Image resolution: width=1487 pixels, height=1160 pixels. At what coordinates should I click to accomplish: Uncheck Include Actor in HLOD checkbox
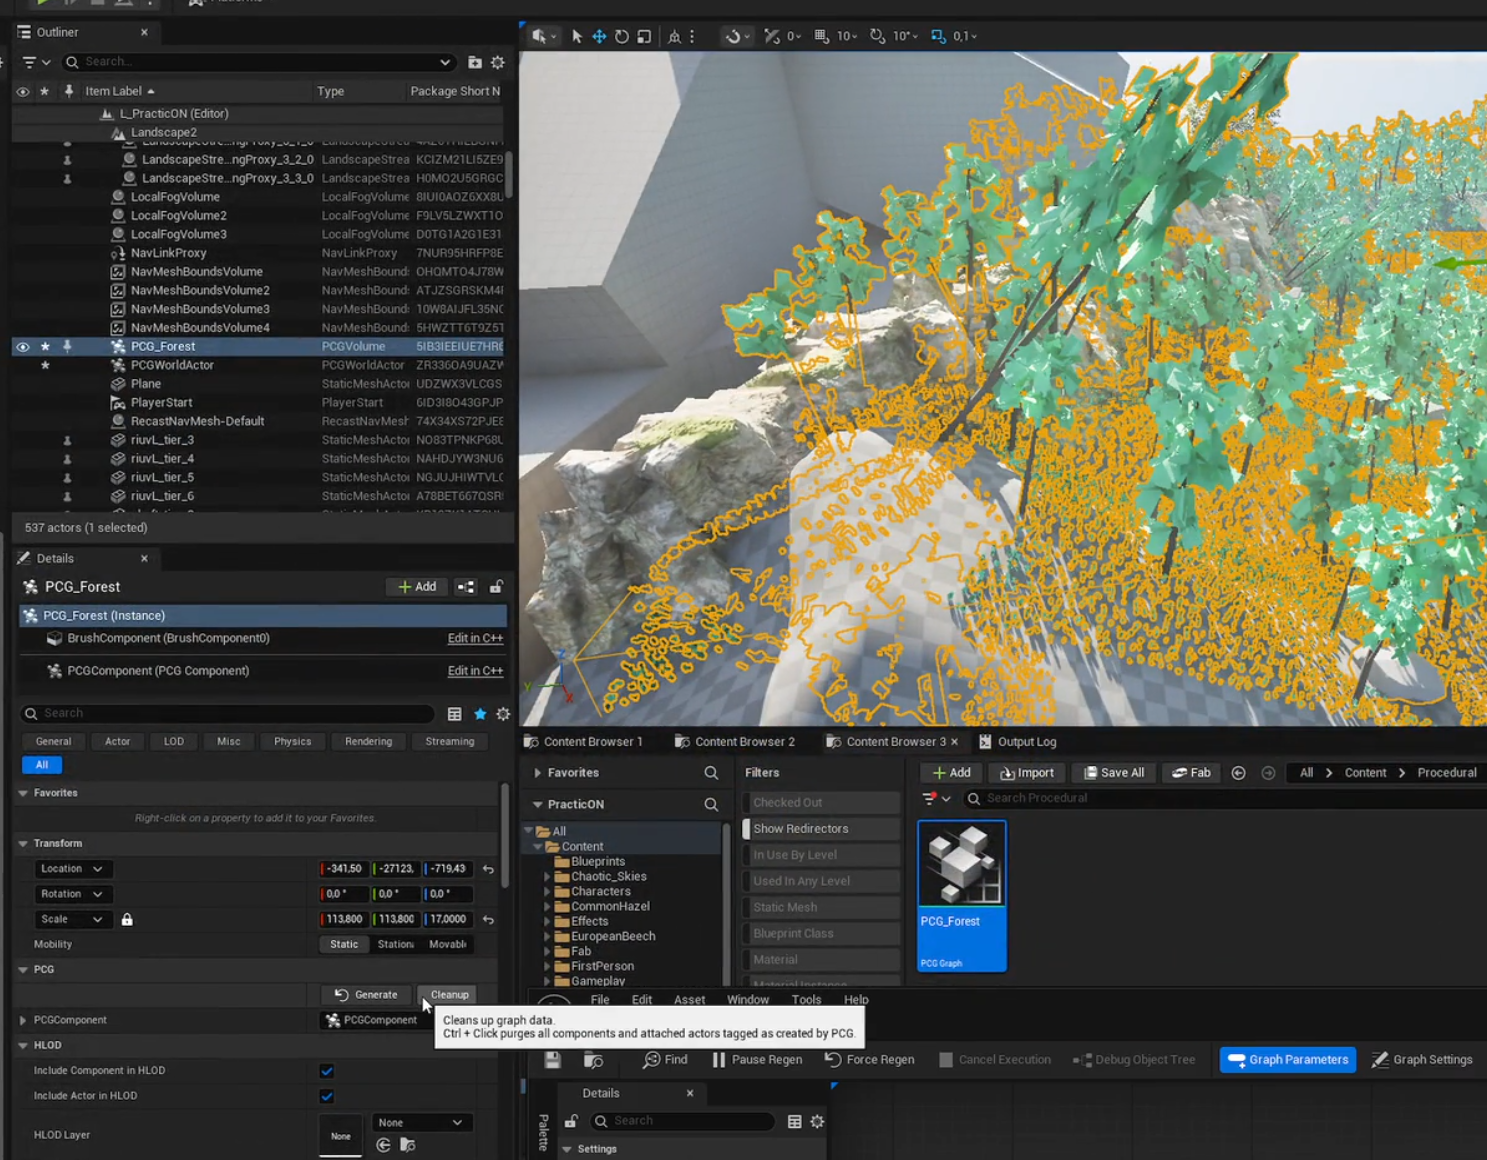click(326, 1096)
